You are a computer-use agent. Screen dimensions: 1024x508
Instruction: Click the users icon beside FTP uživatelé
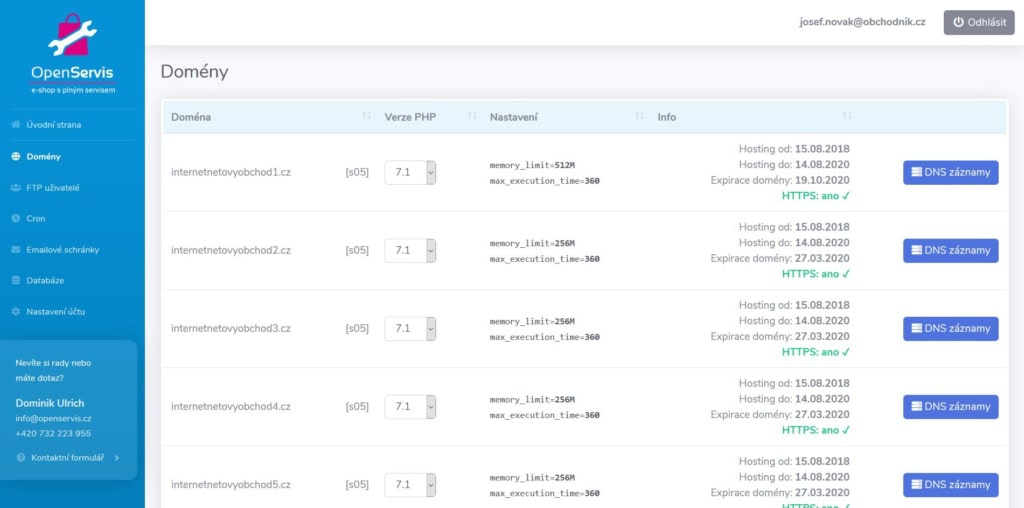15,187
